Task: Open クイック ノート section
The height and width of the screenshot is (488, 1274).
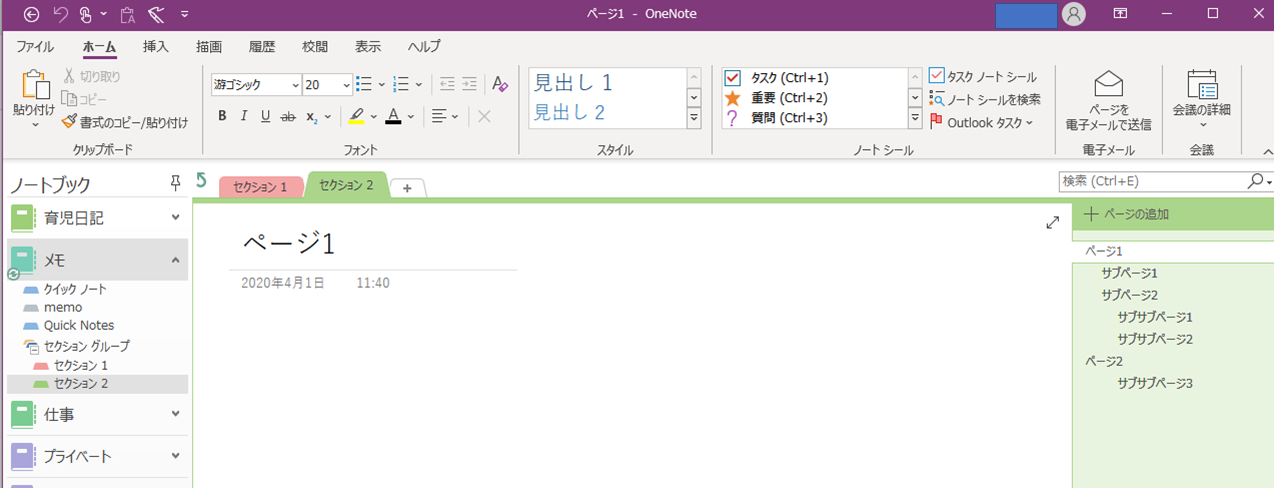Action: (75, 289)
